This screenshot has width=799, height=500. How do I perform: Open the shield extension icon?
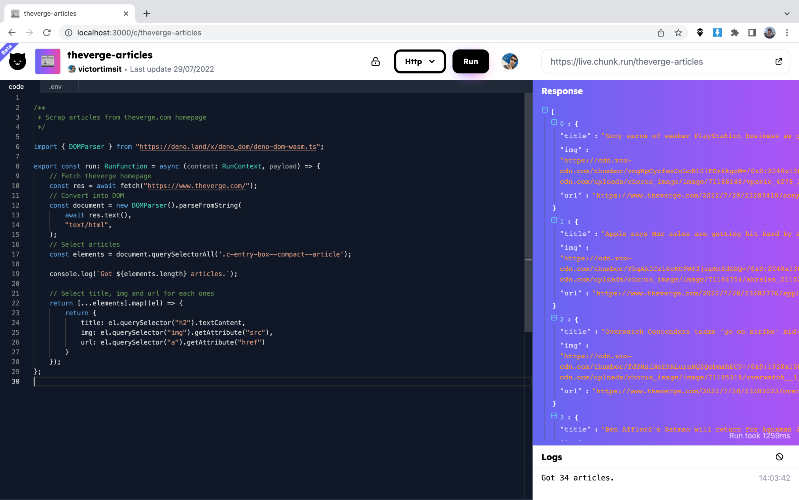[700, 33]
